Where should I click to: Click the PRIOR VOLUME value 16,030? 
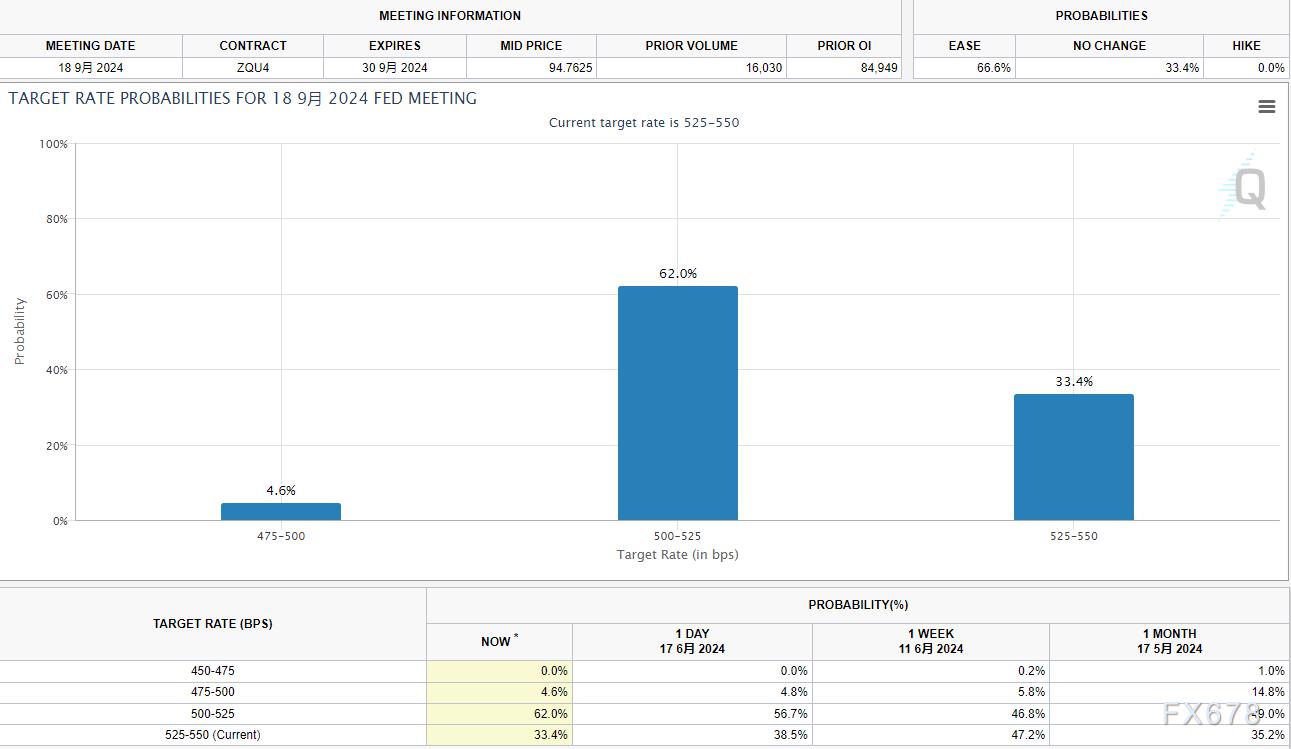coord(762,68)
